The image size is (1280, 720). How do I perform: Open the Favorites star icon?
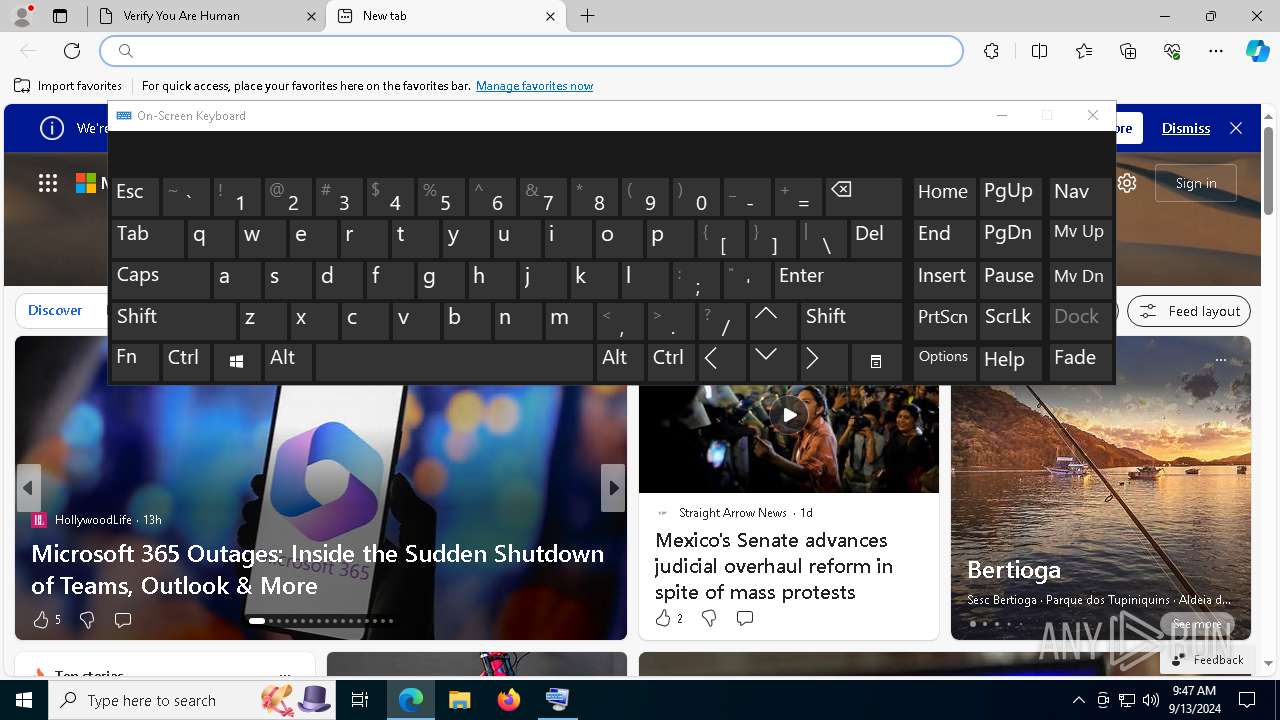(x=1084, y=51)
